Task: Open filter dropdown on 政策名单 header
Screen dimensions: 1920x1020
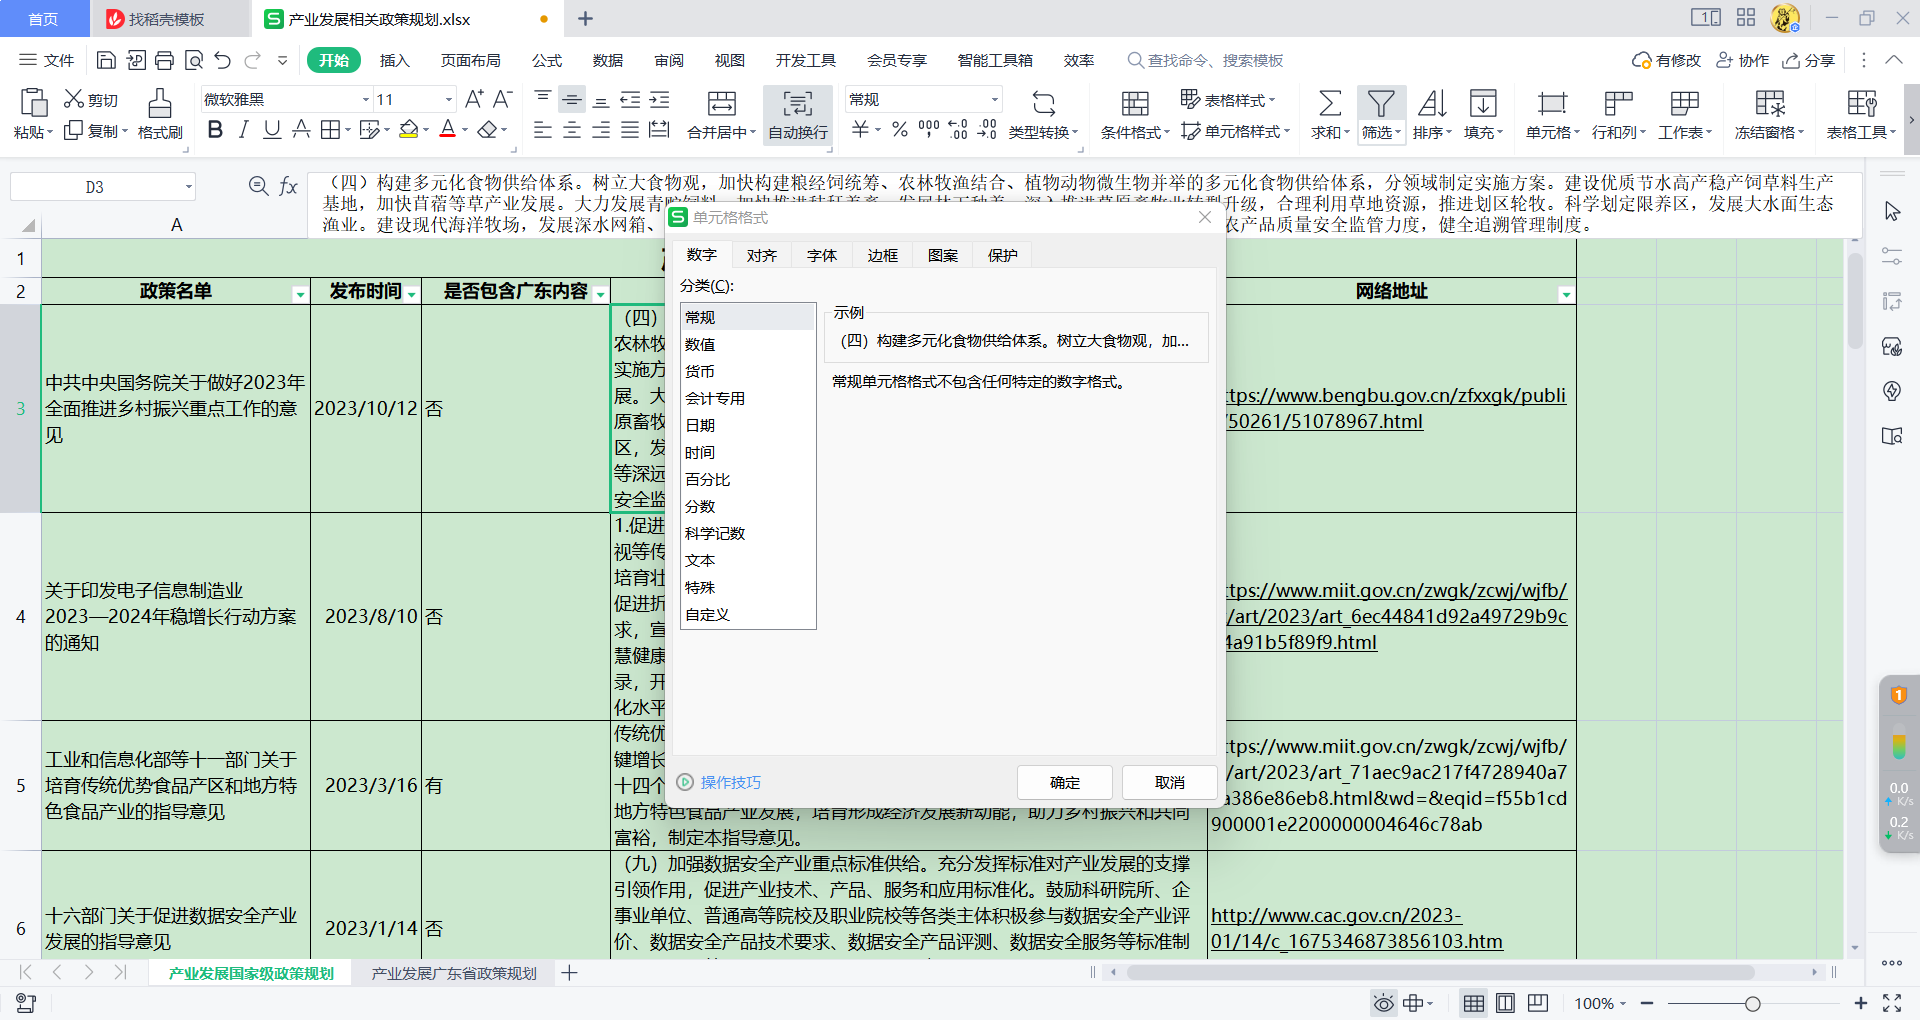Action: click(x=300, y=294)
